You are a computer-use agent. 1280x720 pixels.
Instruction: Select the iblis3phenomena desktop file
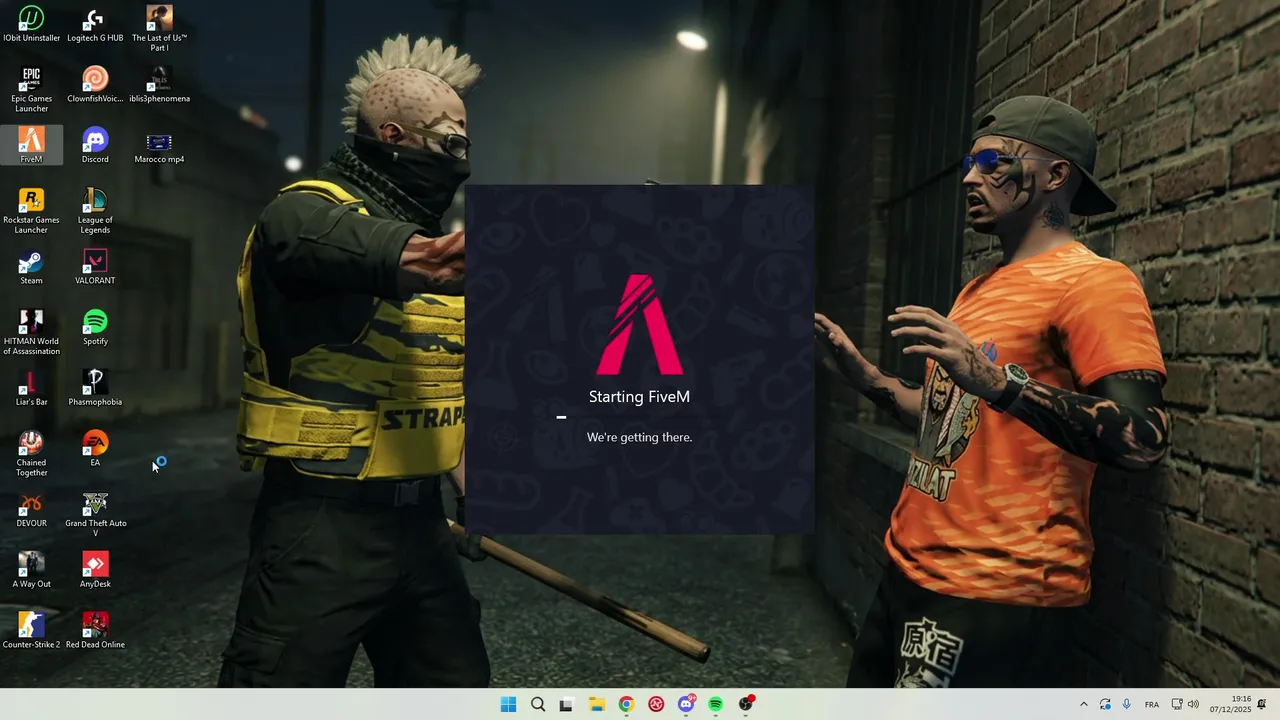(x=159, y=85)
